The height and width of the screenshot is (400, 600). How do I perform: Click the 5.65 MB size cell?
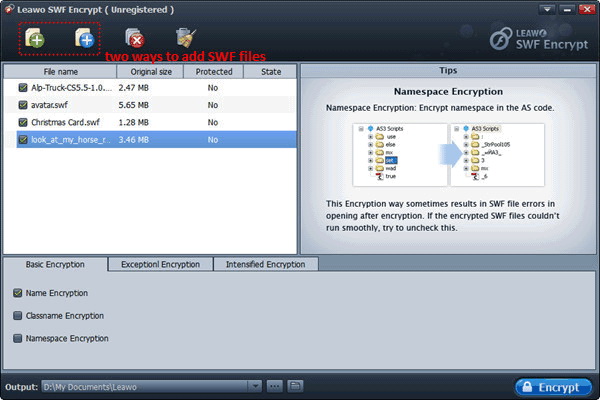point(134,105)
